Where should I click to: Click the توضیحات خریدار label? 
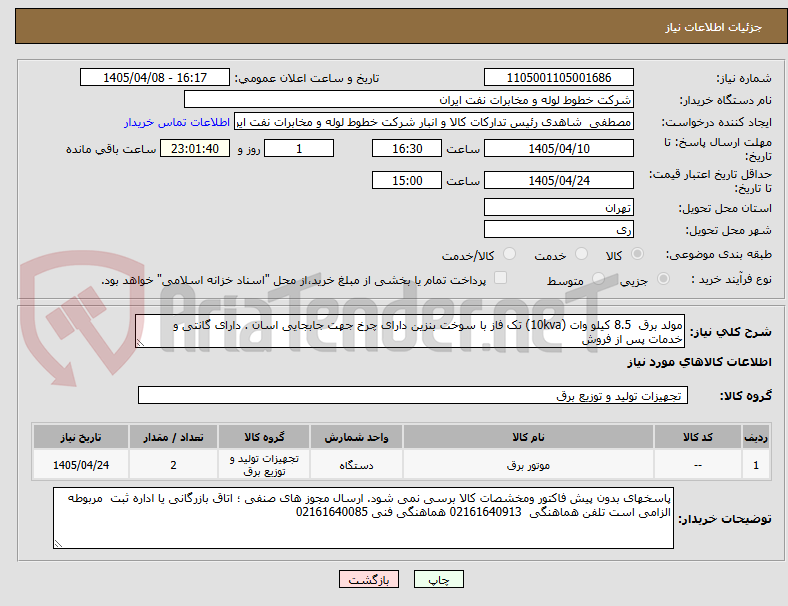click(x=725, y=519)
